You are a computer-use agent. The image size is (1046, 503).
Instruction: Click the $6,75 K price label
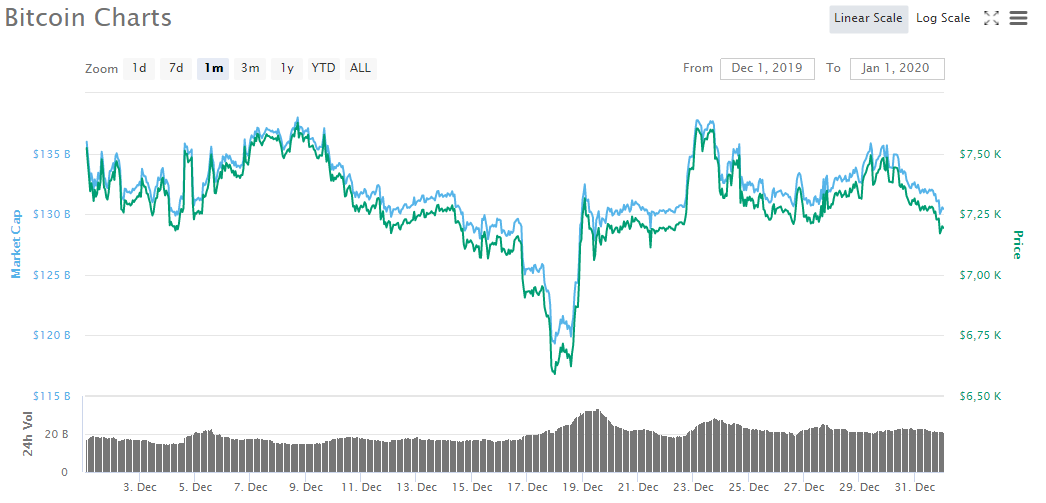point(981,336)
